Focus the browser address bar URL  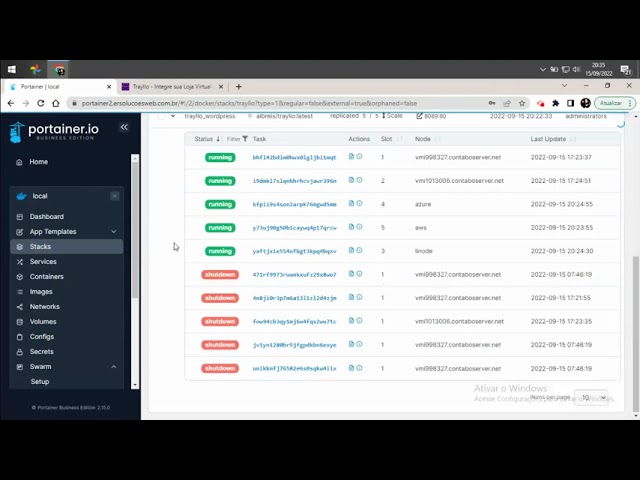click(x=249, y=103)
